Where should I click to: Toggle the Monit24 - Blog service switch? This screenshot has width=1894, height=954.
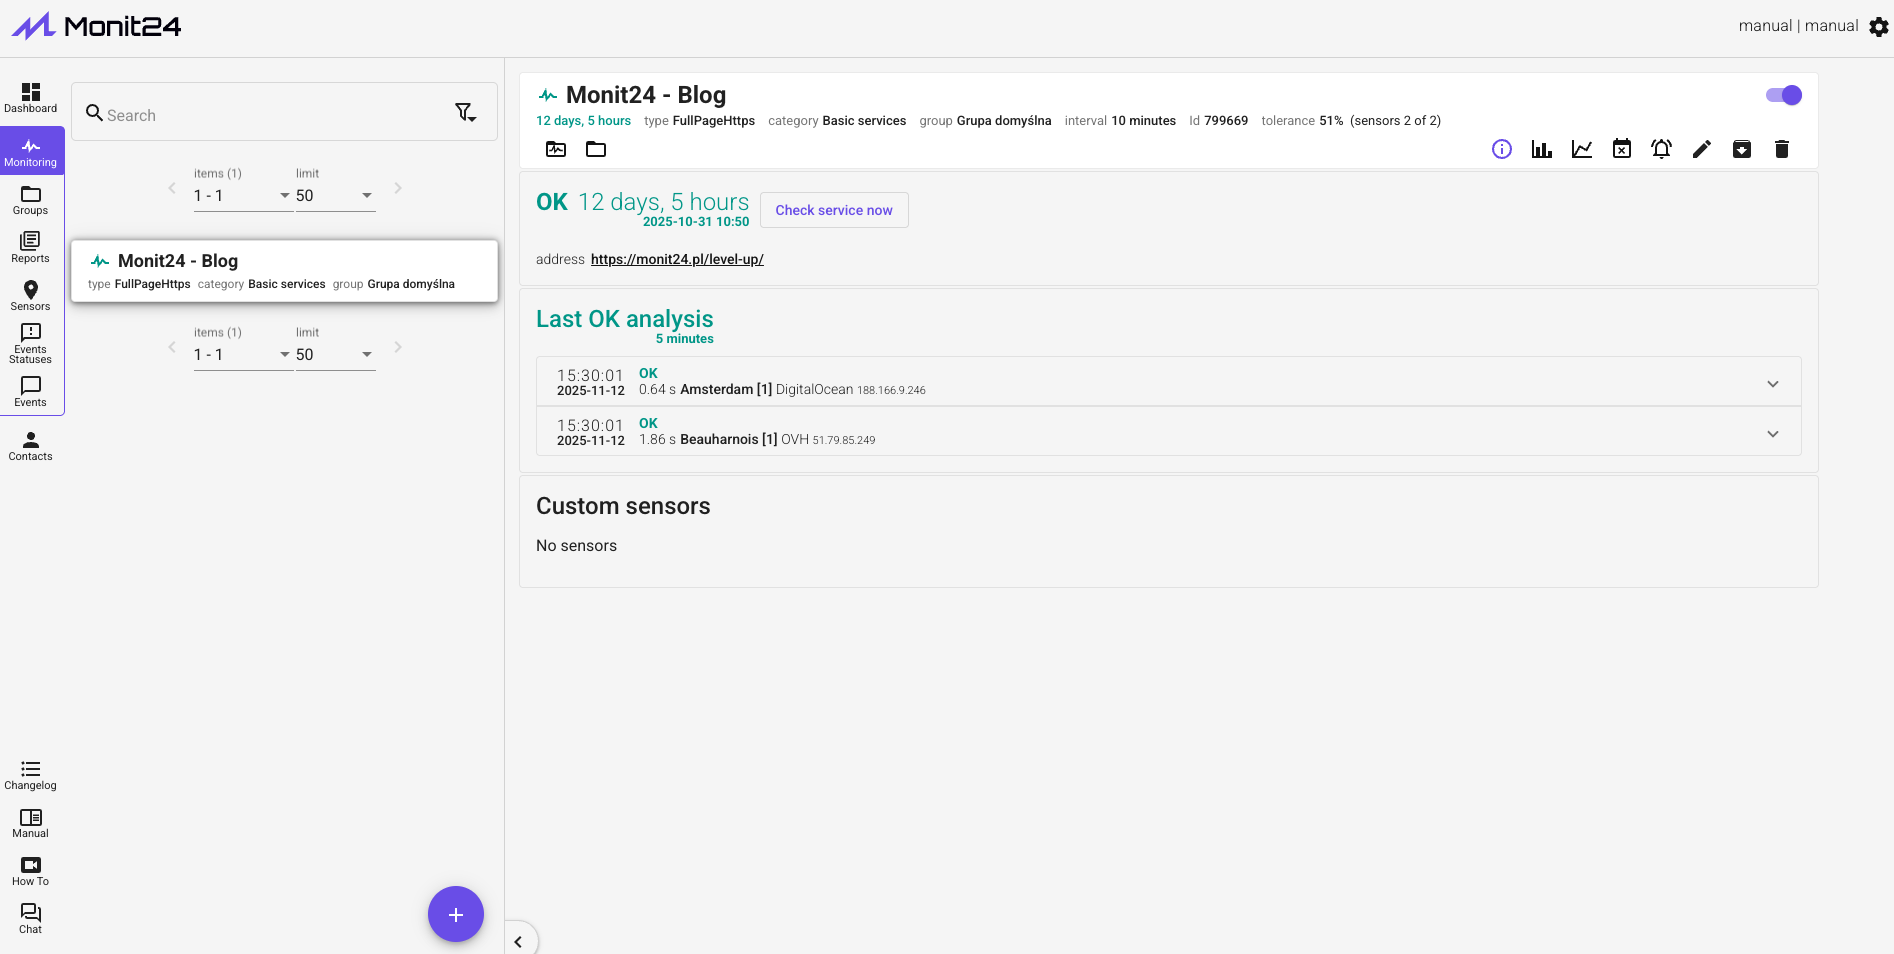1783,95
